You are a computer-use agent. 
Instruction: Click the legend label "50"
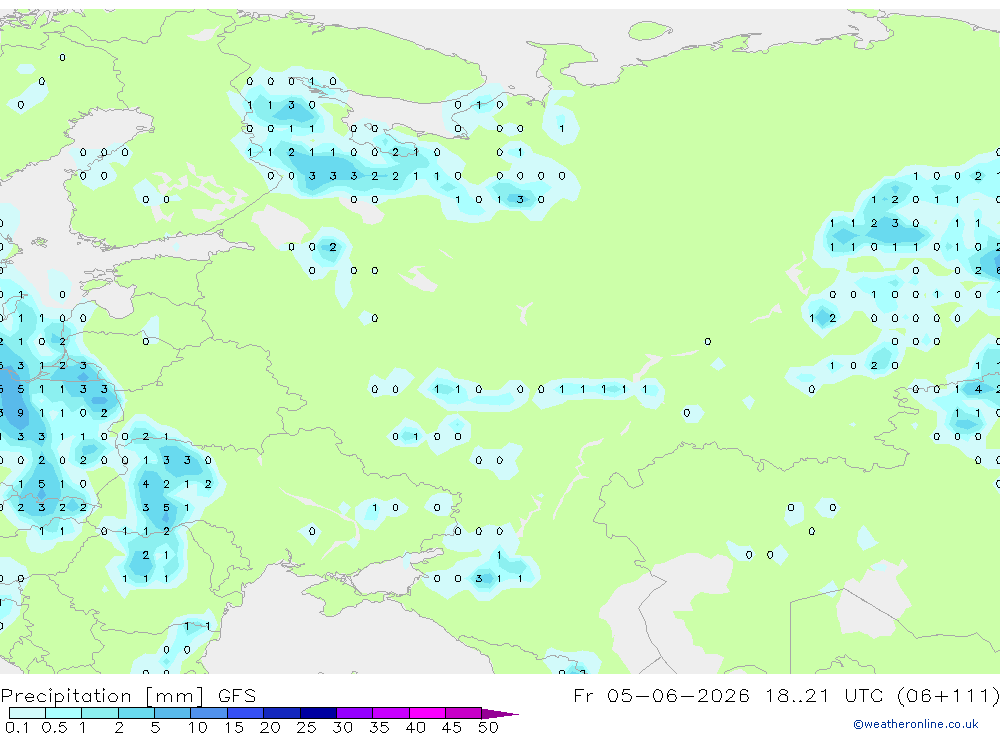pyautogui.click(x=488, y=727)
